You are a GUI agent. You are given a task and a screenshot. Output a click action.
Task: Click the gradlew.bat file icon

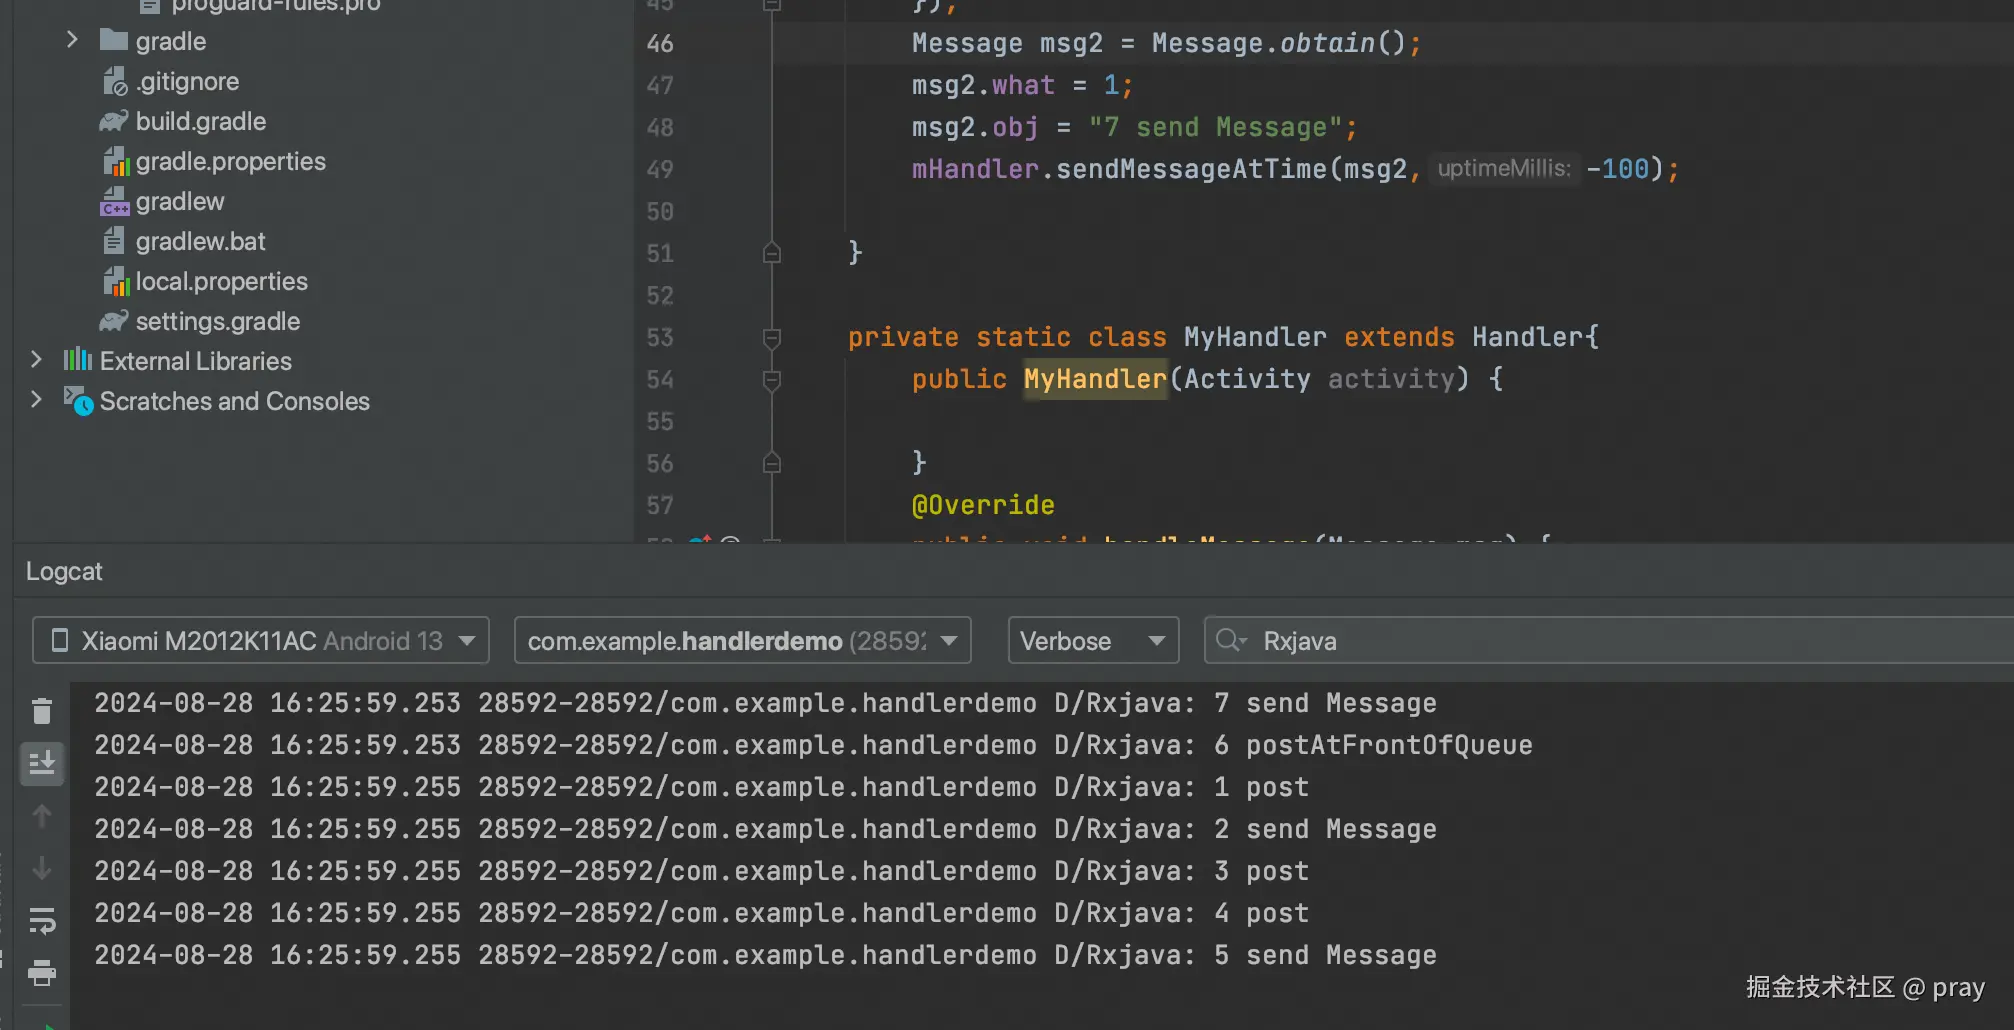[x=114, y=241]
